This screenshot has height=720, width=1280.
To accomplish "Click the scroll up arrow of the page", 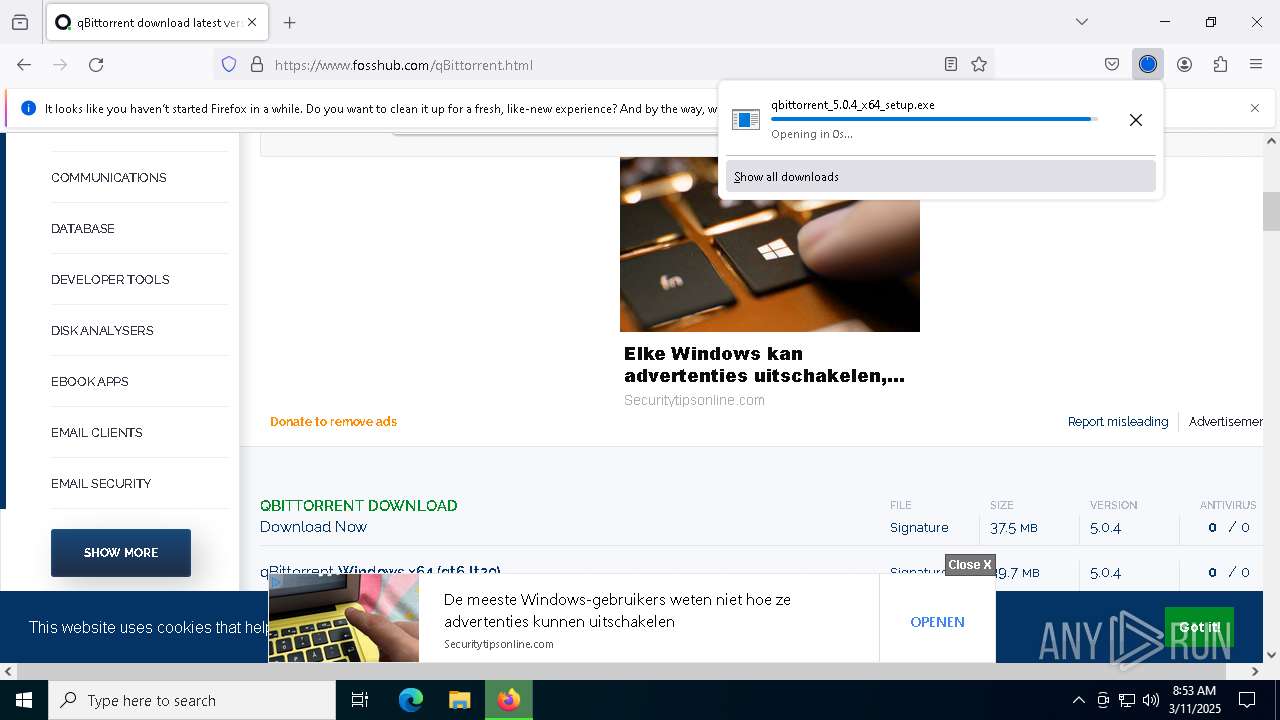I will click(1271, 141).
